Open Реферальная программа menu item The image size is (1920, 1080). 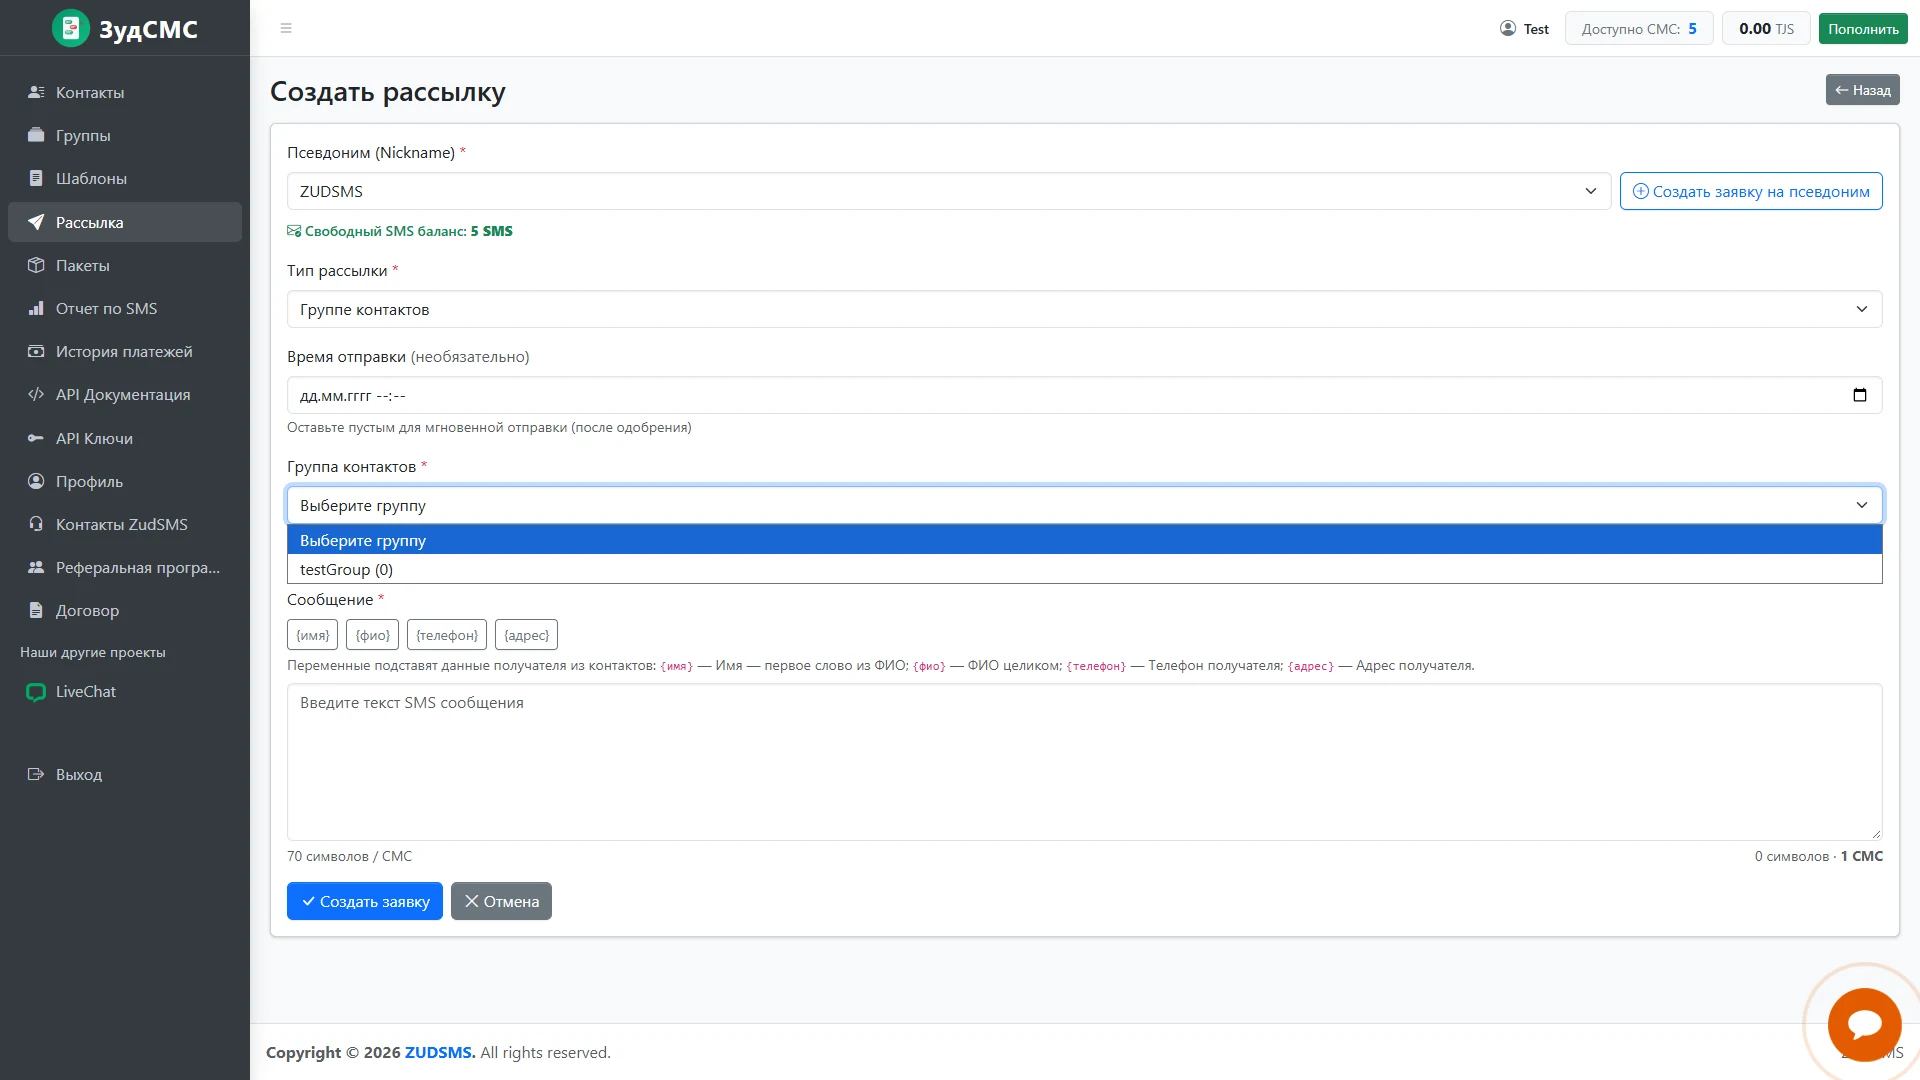125,567
